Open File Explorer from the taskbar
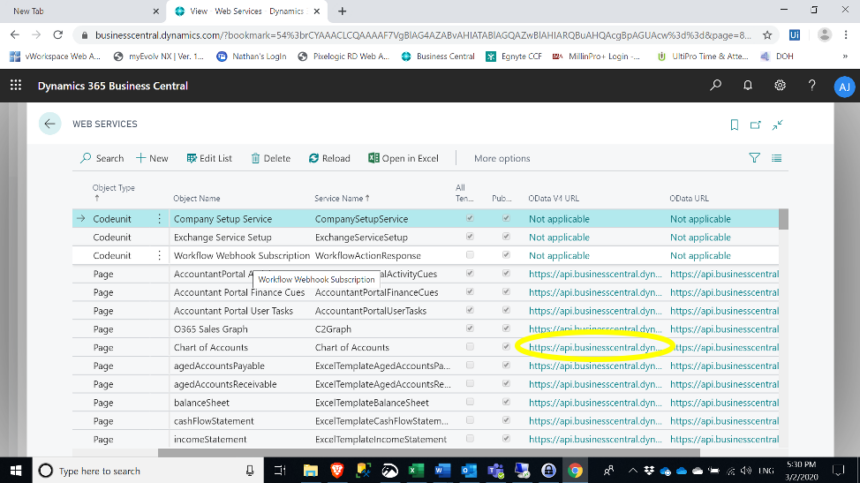 coord(310,470)
